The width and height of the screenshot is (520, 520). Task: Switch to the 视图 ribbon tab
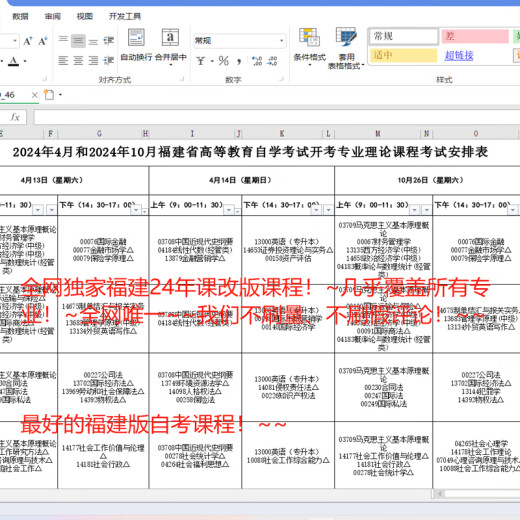click(x=85, y=16)
